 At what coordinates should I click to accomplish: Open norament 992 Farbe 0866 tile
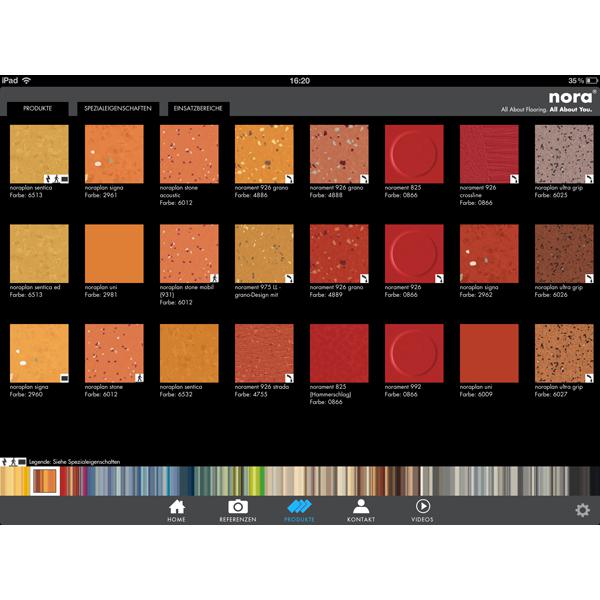point(414,354)
